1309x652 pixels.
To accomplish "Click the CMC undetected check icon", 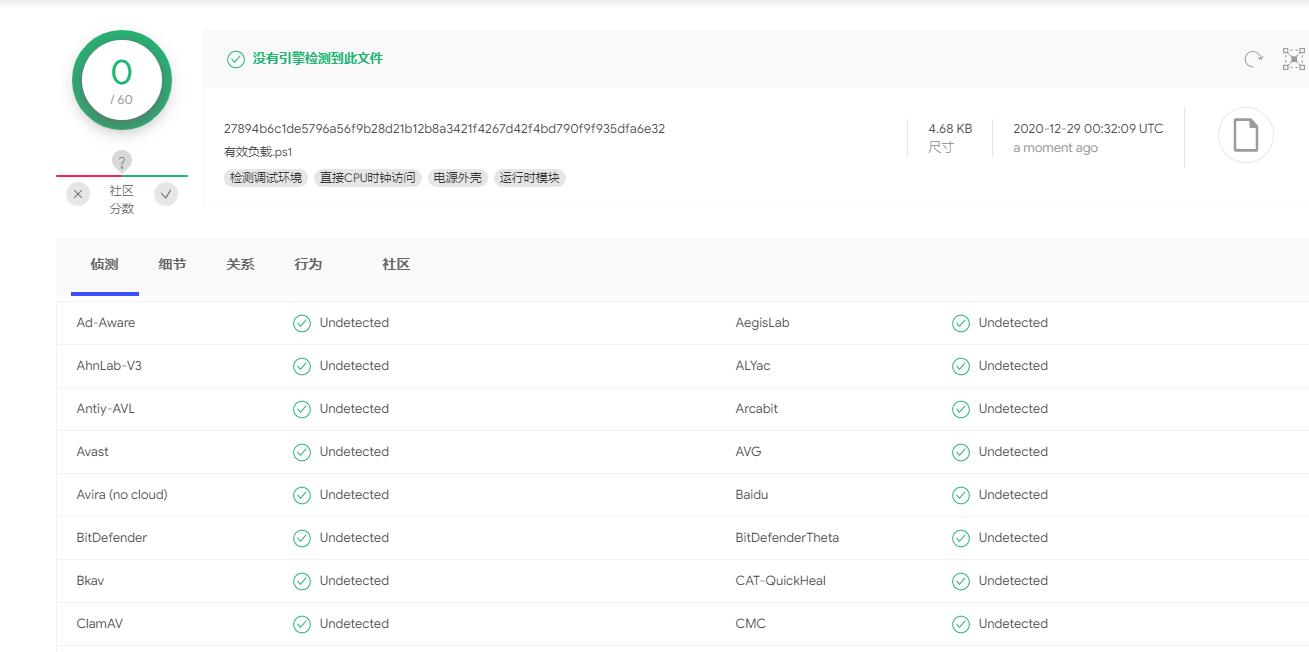I will click(x=961, y=624).
